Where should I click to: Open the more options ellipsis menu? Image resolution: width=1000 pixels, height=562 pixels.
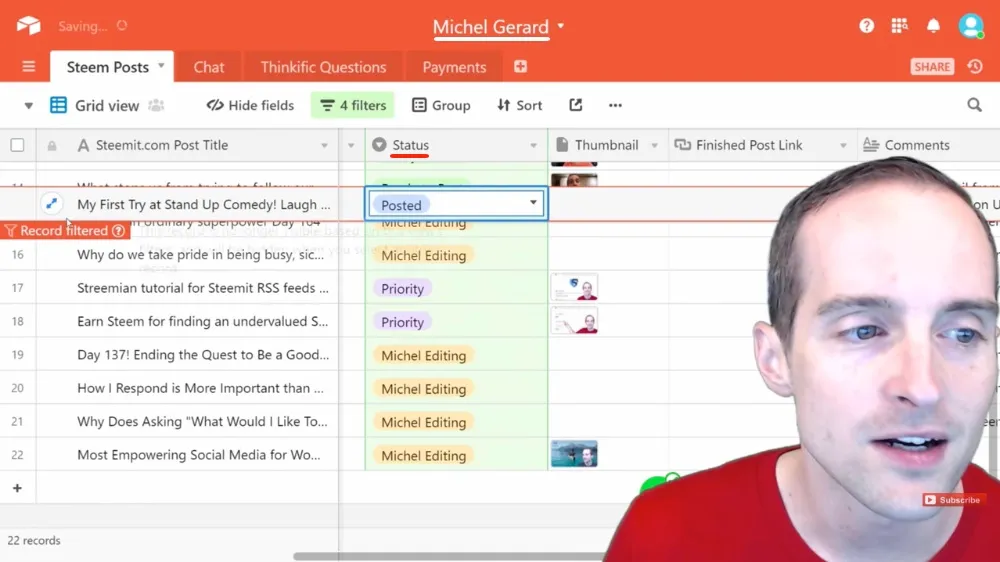click(x=615, y=105)
